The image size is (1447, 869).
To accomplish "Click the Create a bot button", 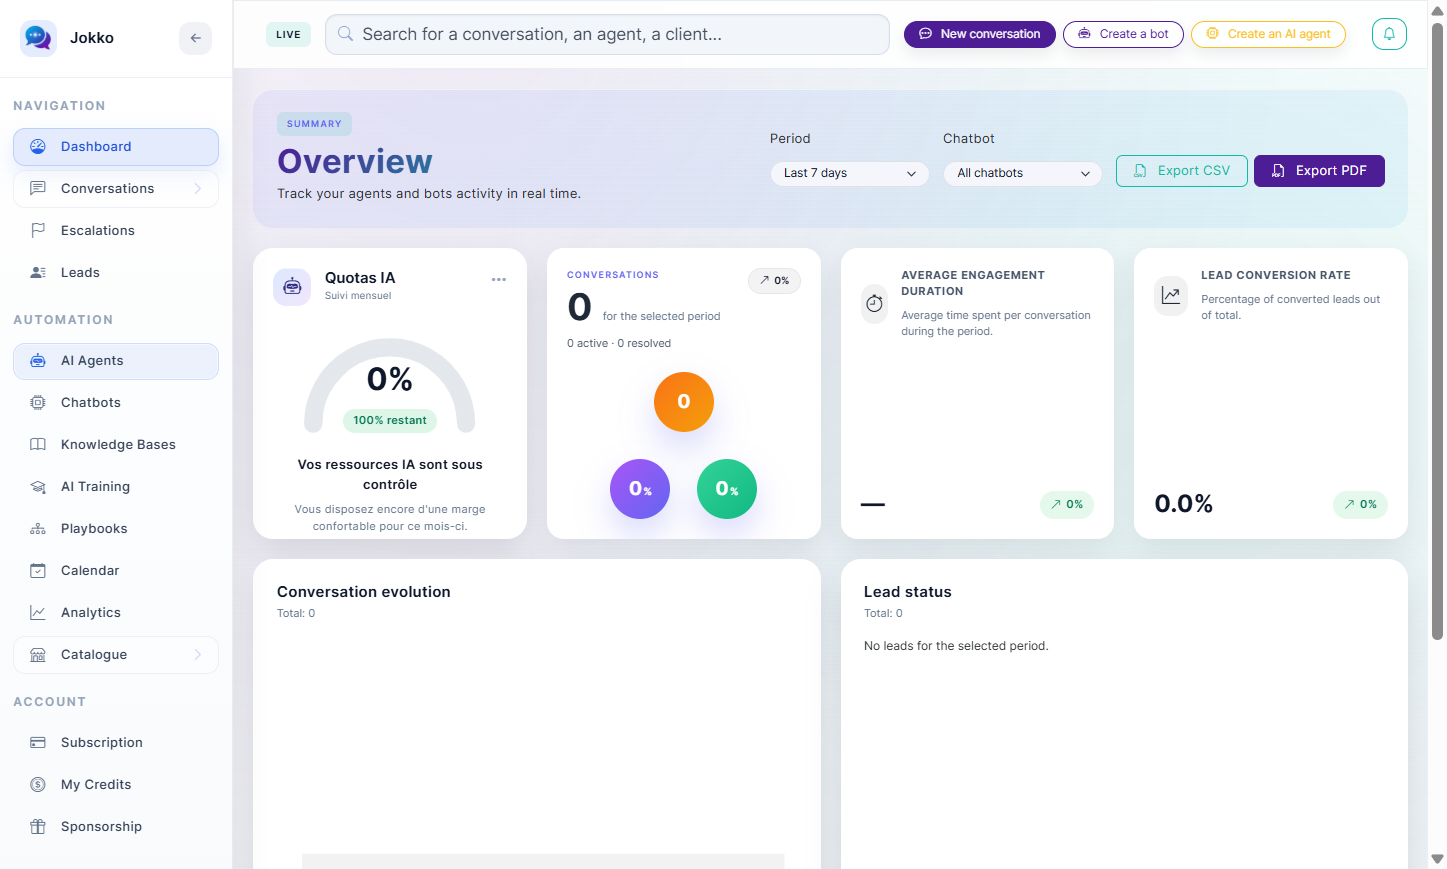I will 1123,34.
